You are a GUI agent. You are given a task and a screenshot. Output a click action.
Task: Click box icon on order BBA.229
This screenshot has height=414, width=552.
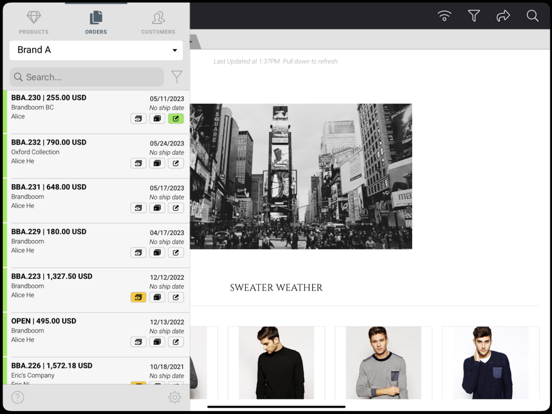tap(157, 253)
